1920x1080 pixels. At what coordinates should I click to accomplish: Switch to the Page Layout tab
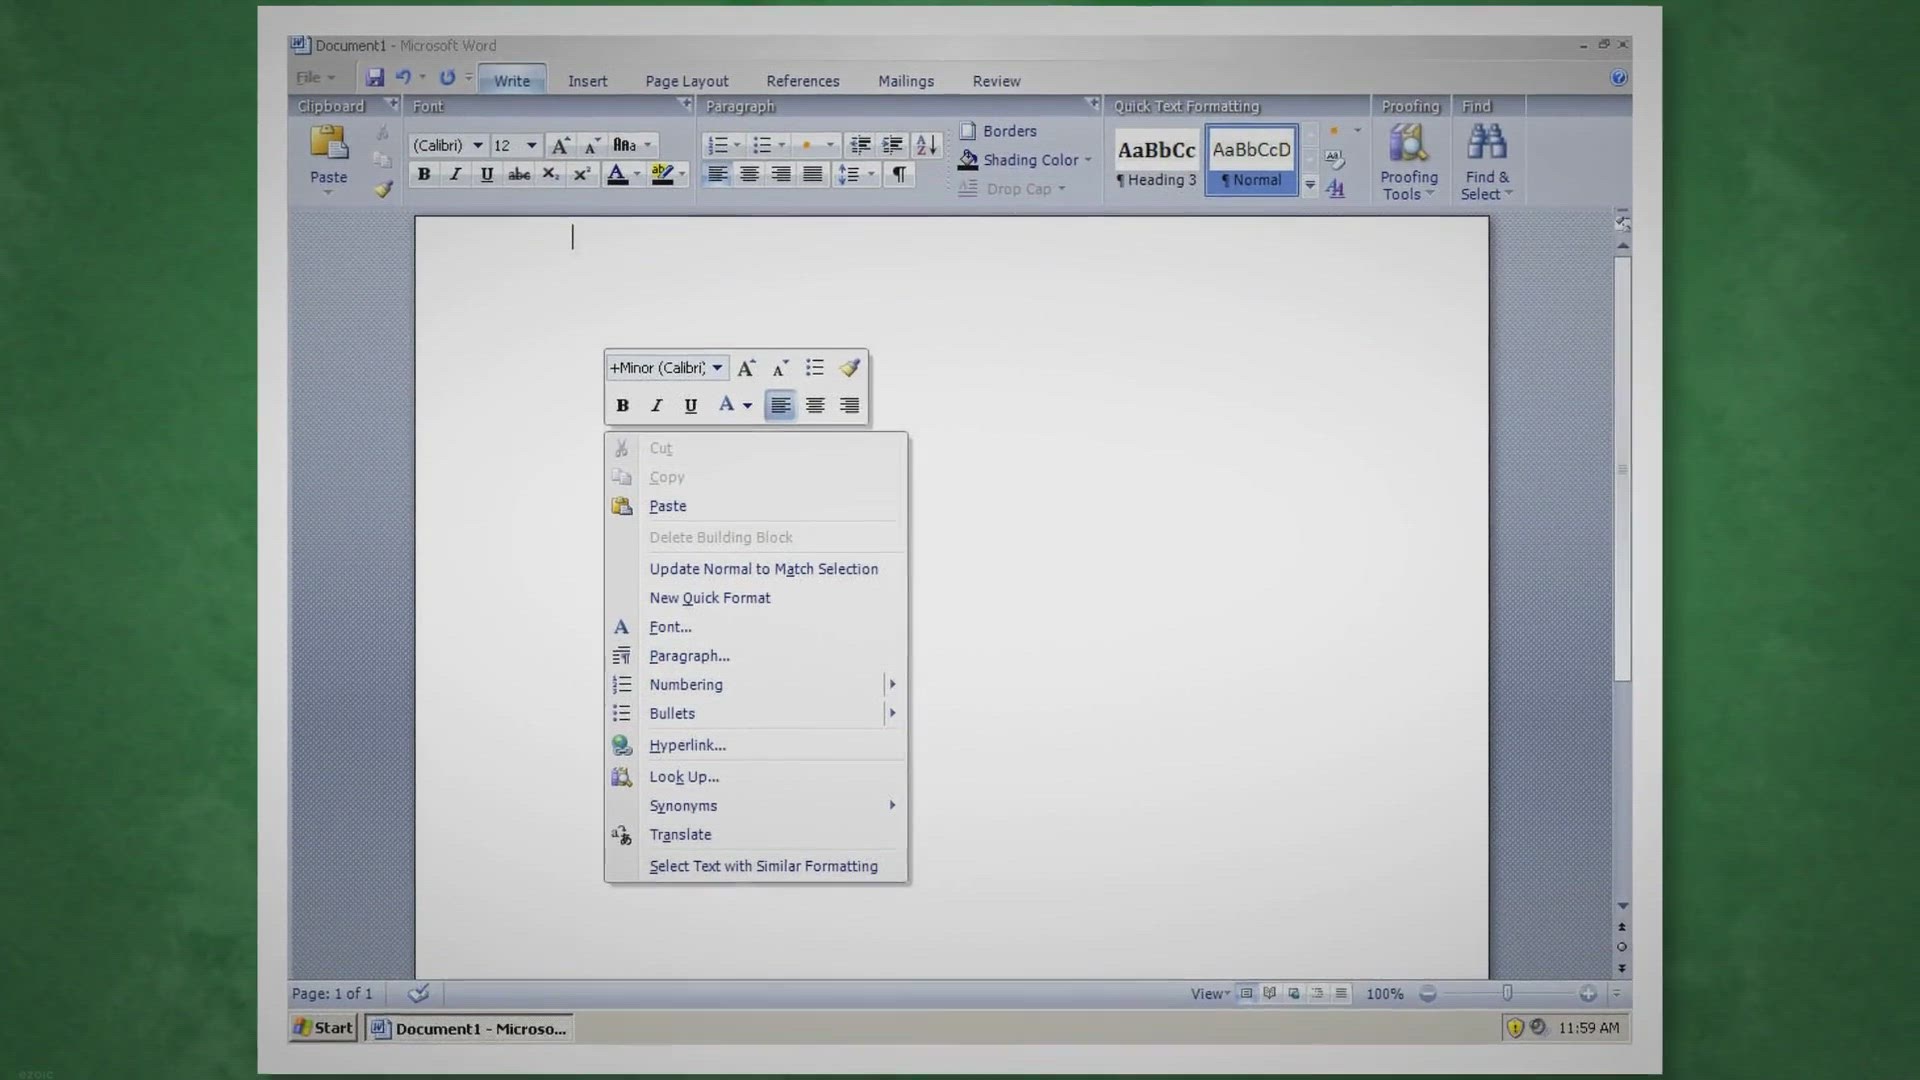click(687, 81)
